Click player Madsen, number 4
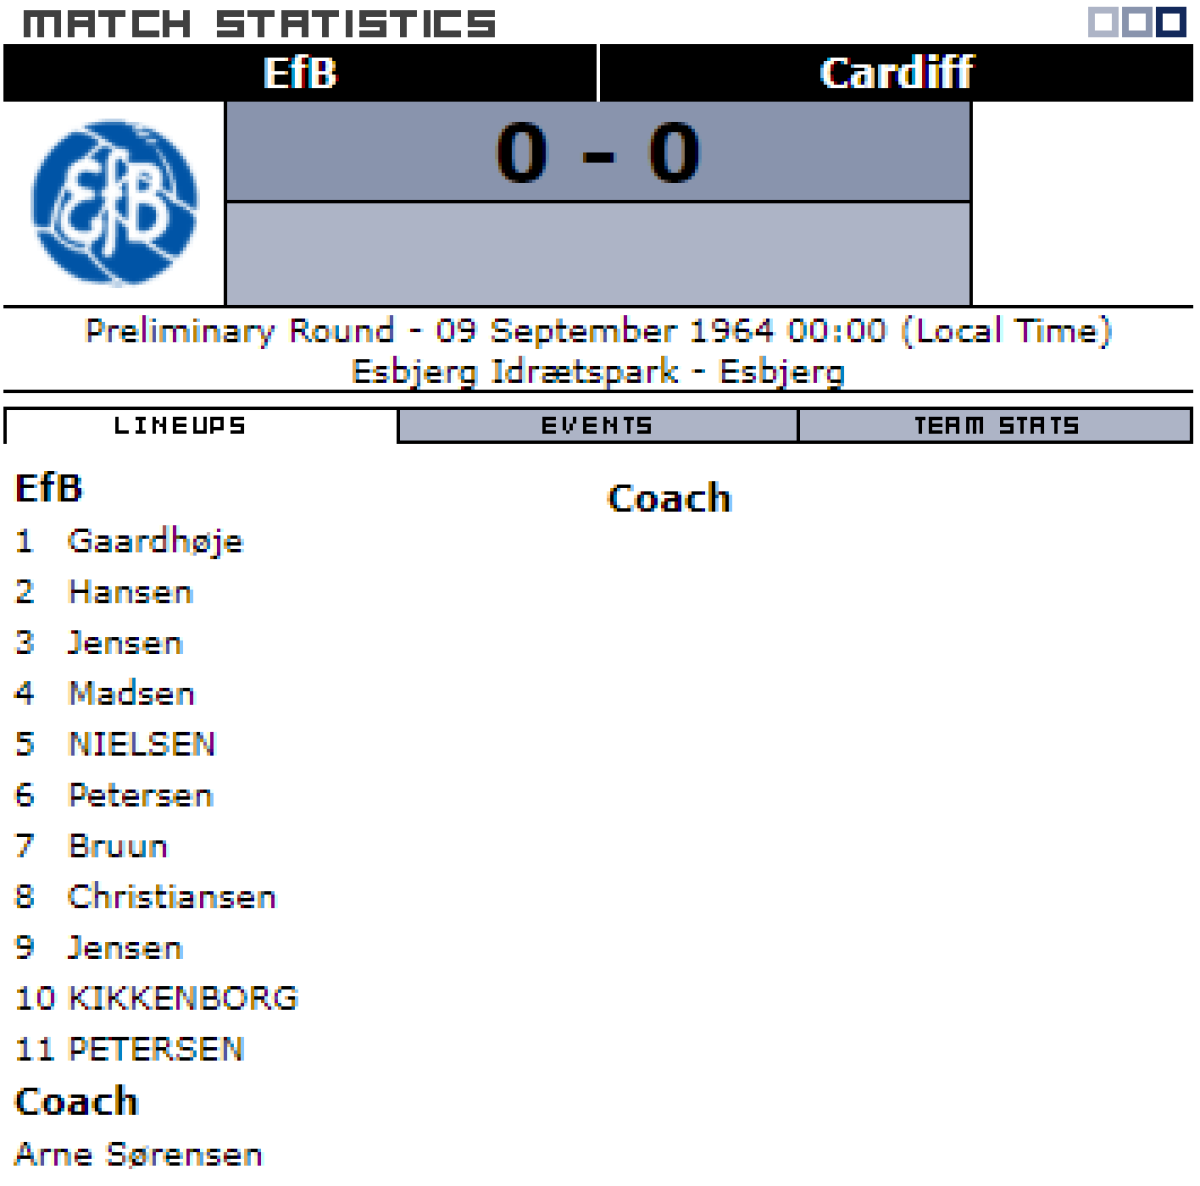 point(131,693)
